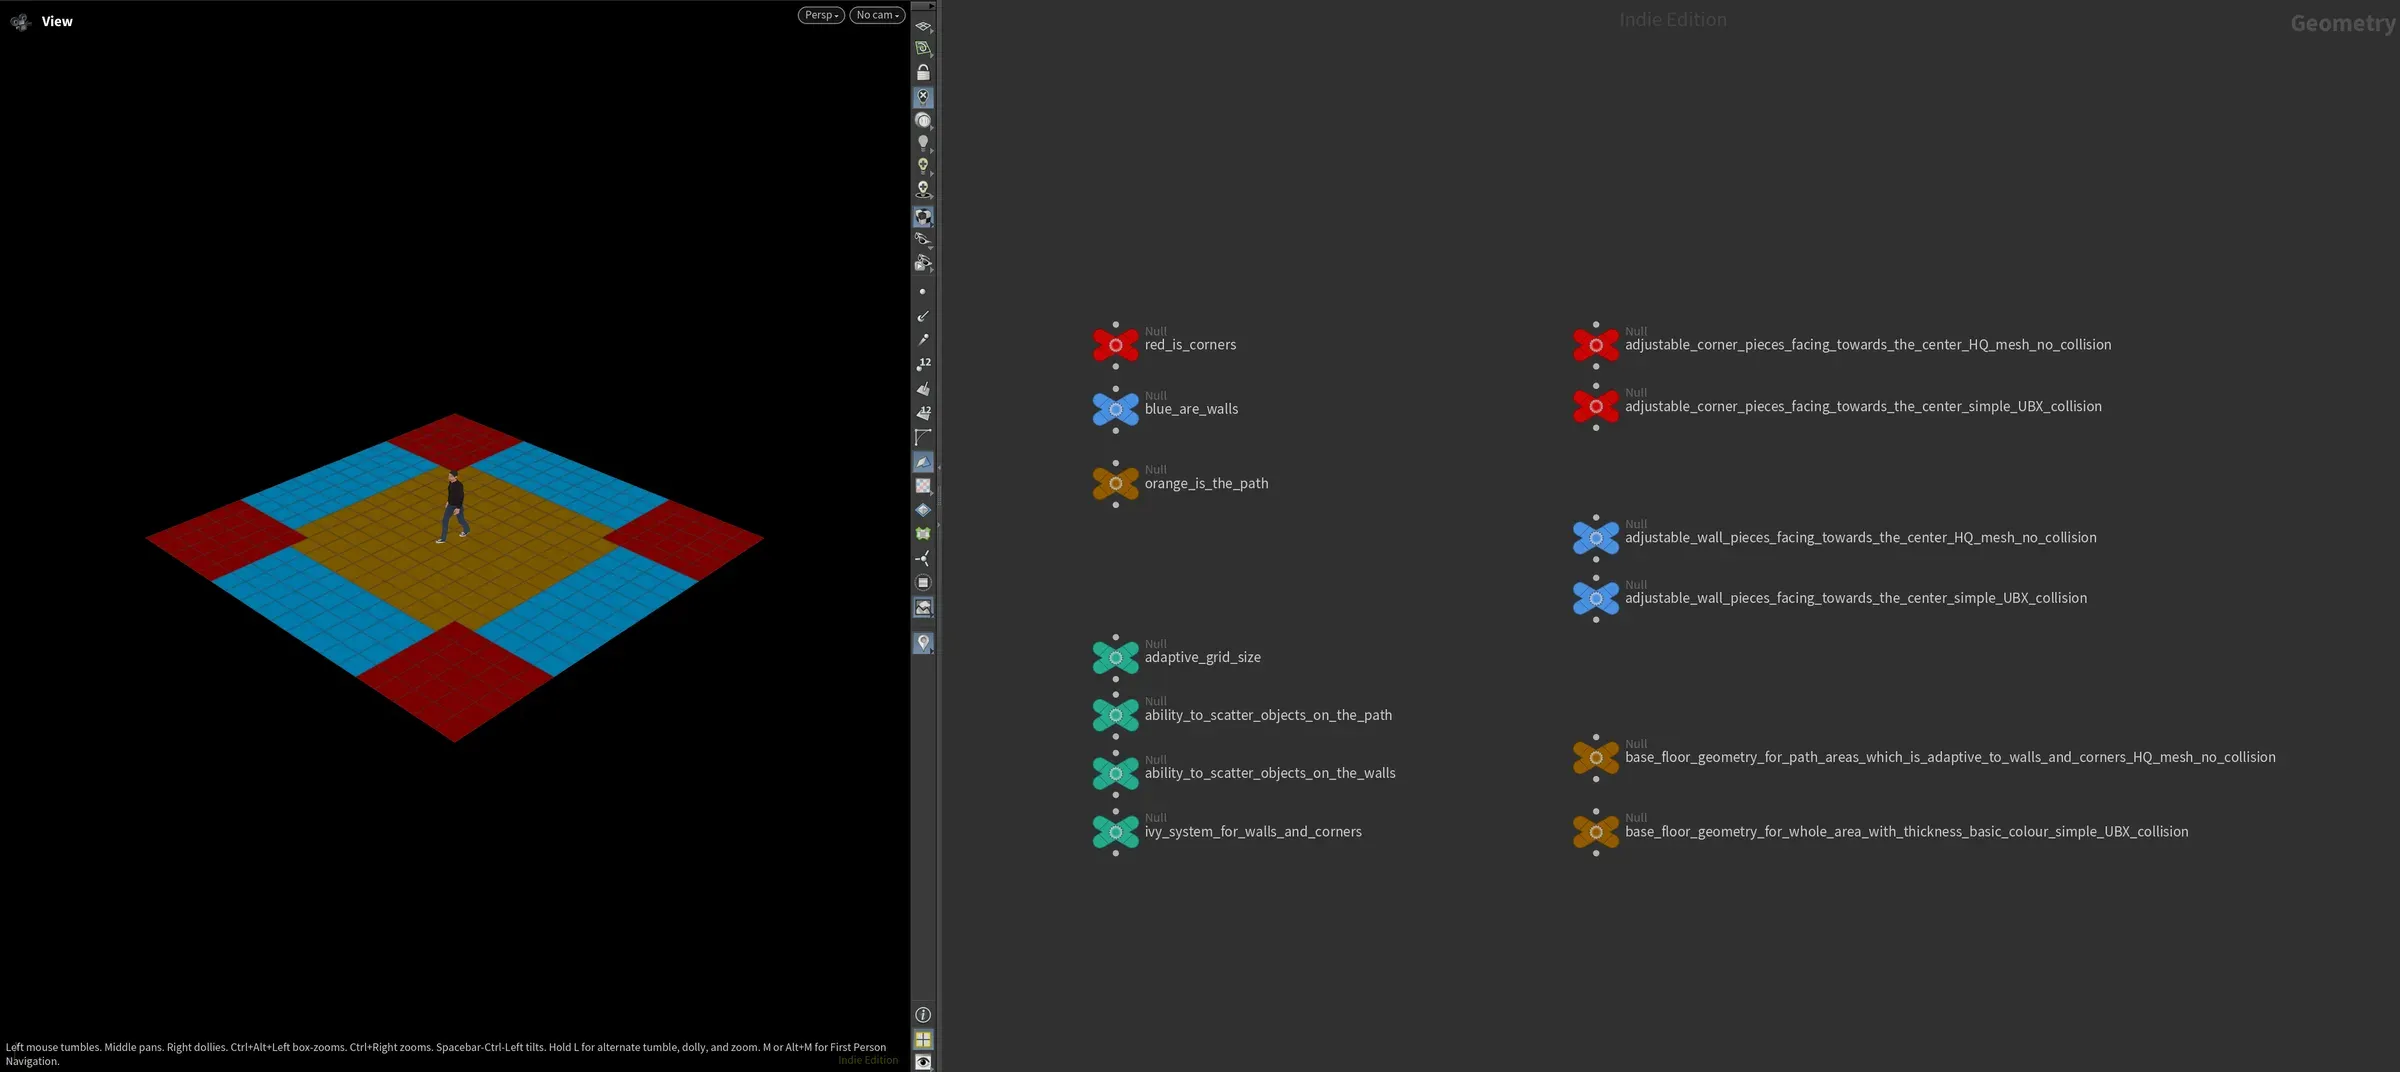Select the no-lighting bulb with X icon
The width and height of the screenshot is (2400, 1072).
tap(923, 97)
